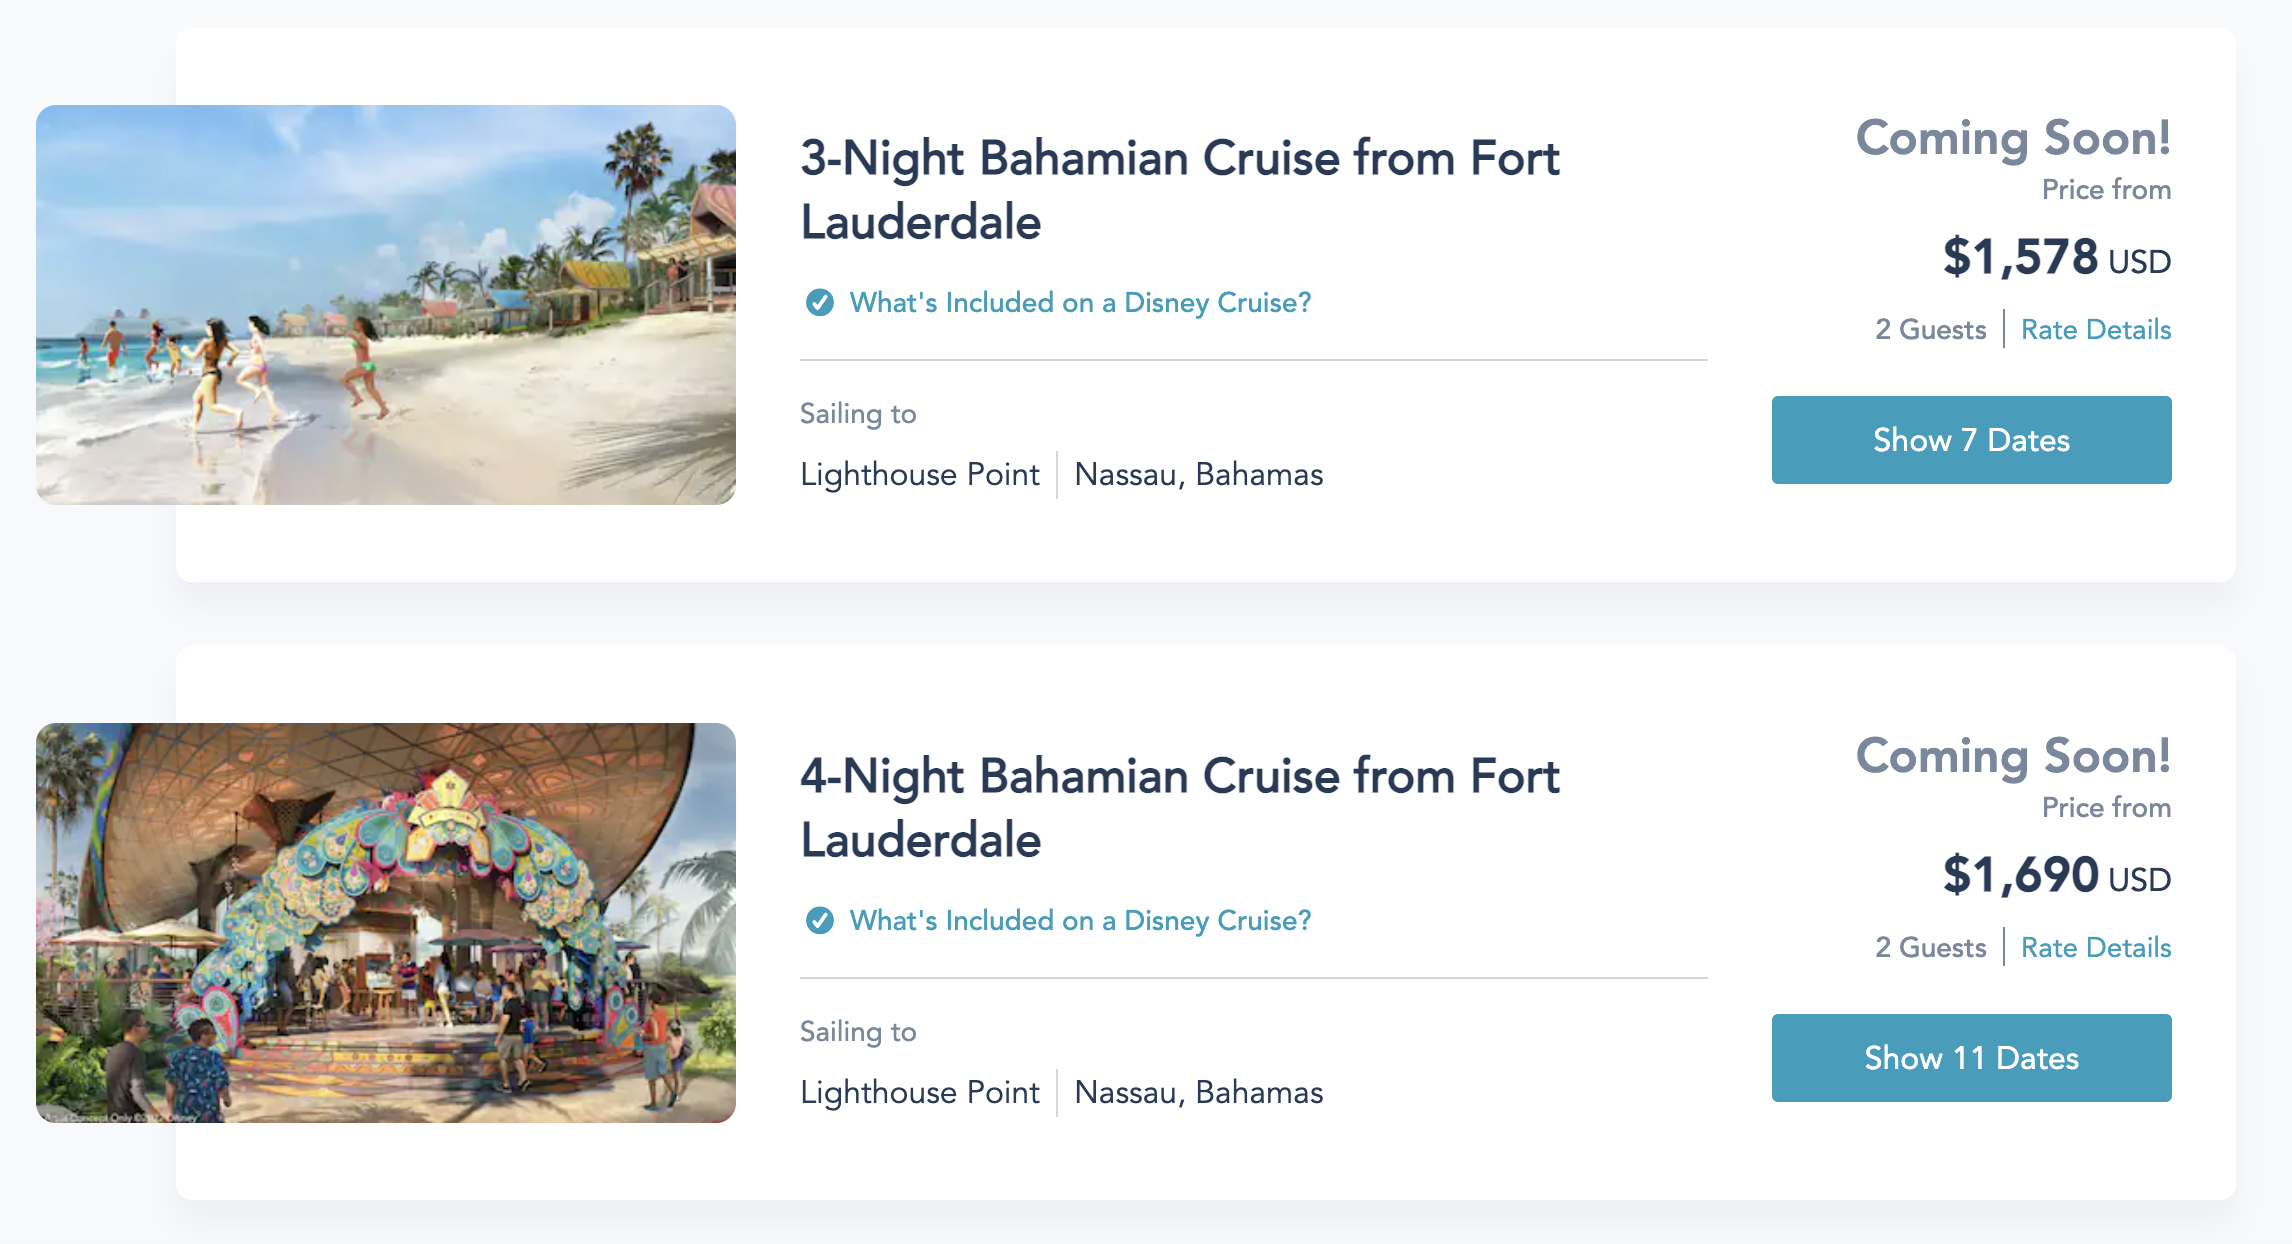Select Nassau, Bahamas on the 3-Night cruise

pyautogui.click(x=1198, y=474)
